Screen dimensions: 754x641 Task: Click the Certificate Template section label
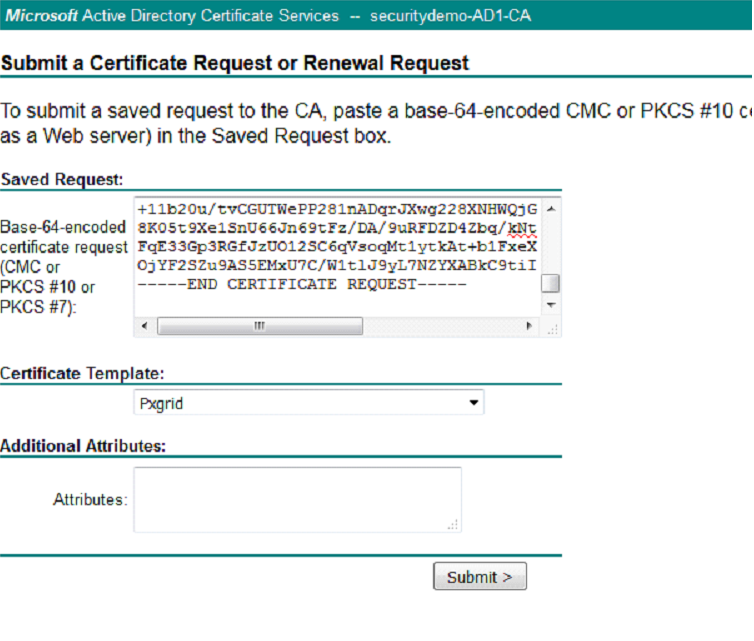82,374
